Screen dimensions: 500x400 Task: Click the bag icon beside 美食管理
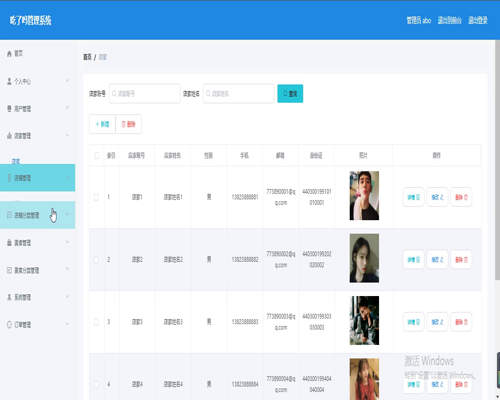pos(9,243)
